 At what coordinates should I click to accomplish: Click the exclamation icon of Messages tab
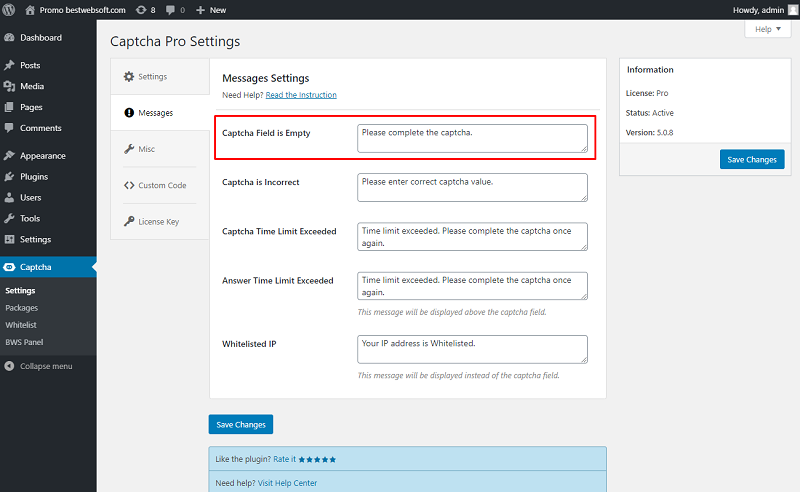click(129, 113)
